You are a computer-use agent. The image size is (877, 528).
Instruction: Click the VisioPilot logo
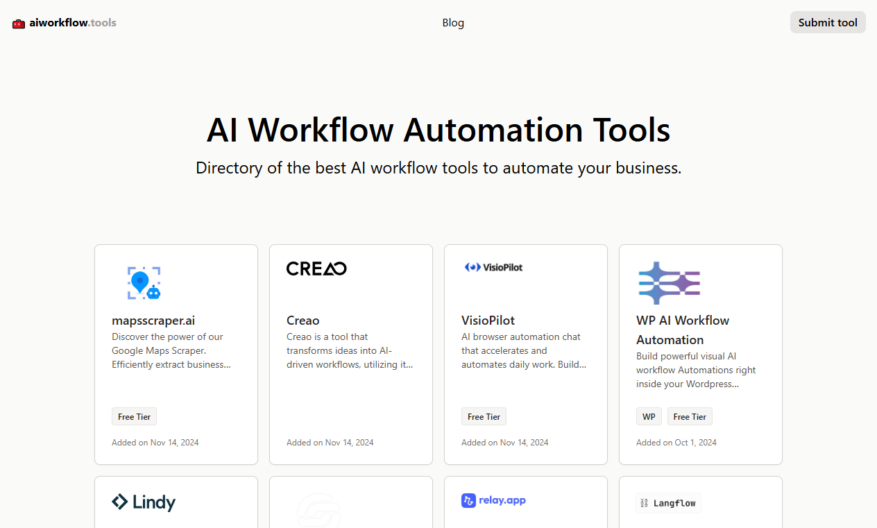pyautogui.click(x=493, y=267)
